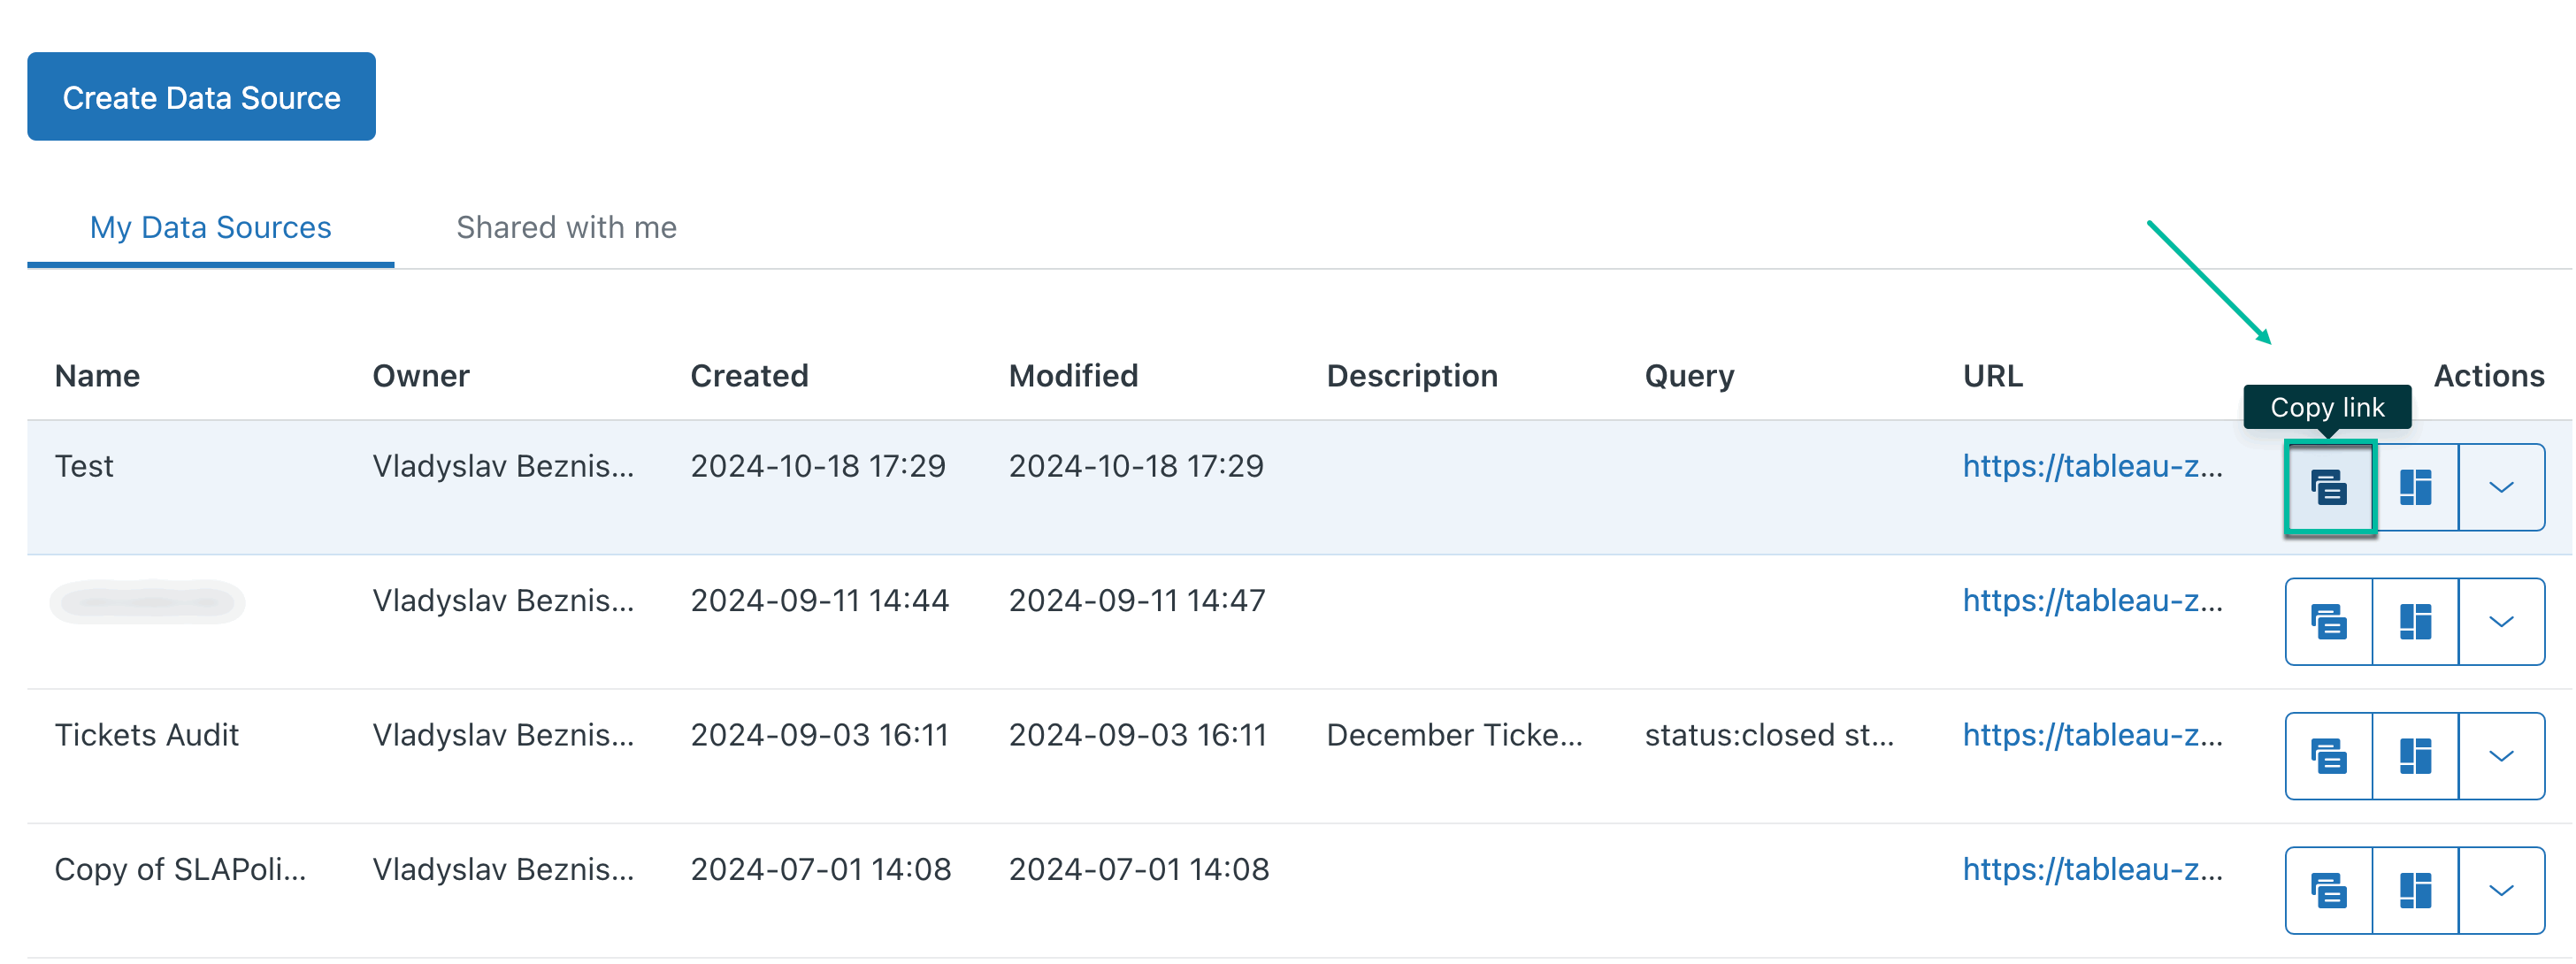Copy link for Copy of SLAPoli data source

2329,890
